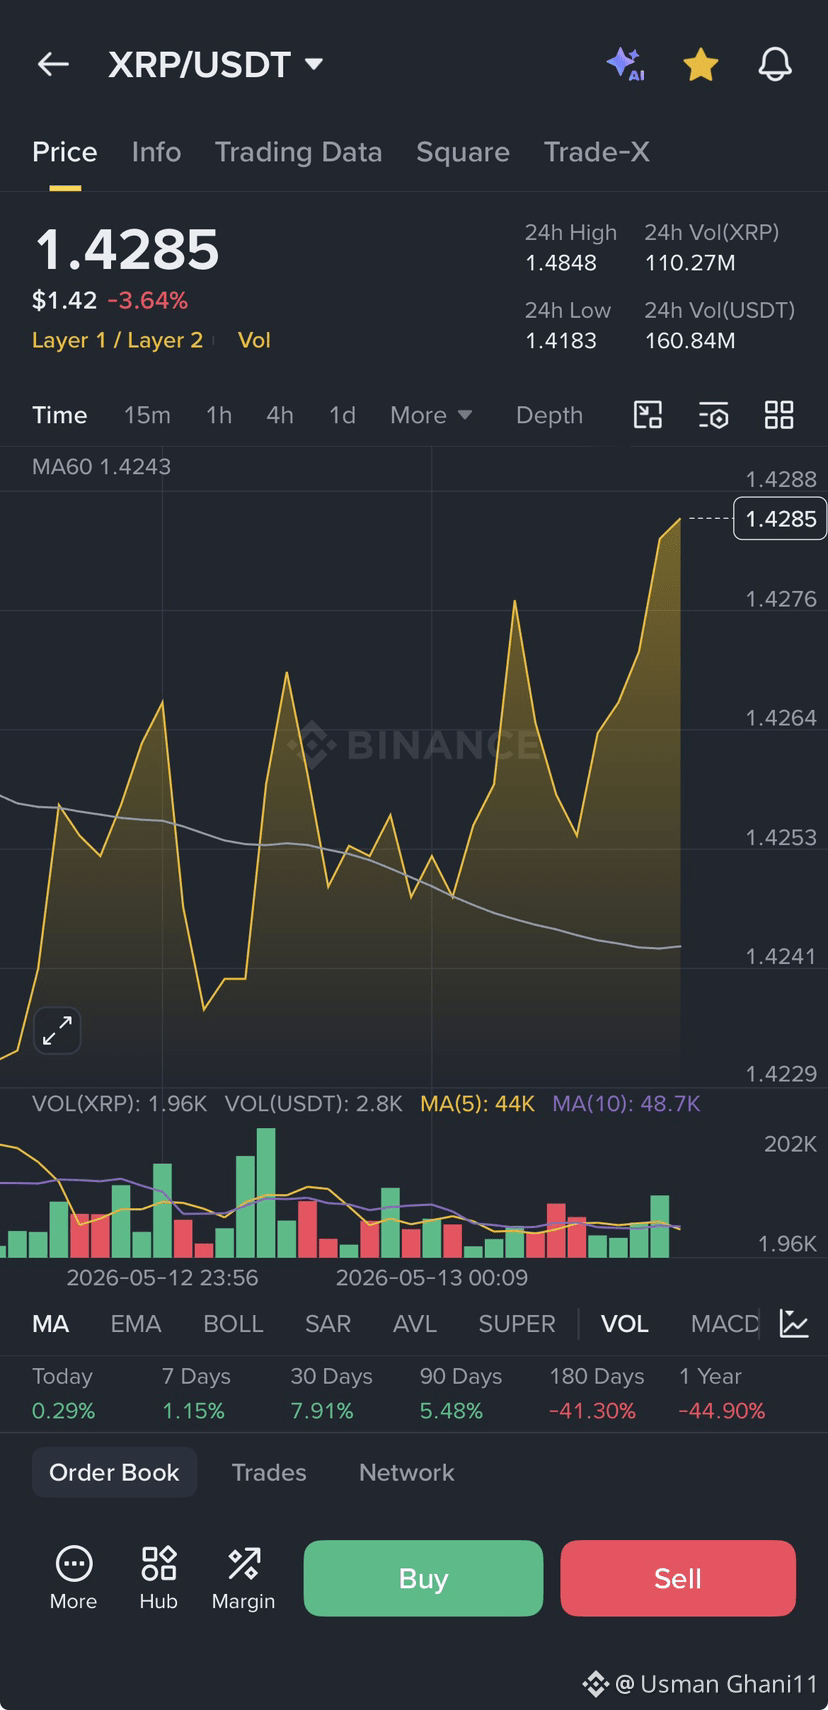Click 90 Days performance 5.48%

pos(451,1411)
